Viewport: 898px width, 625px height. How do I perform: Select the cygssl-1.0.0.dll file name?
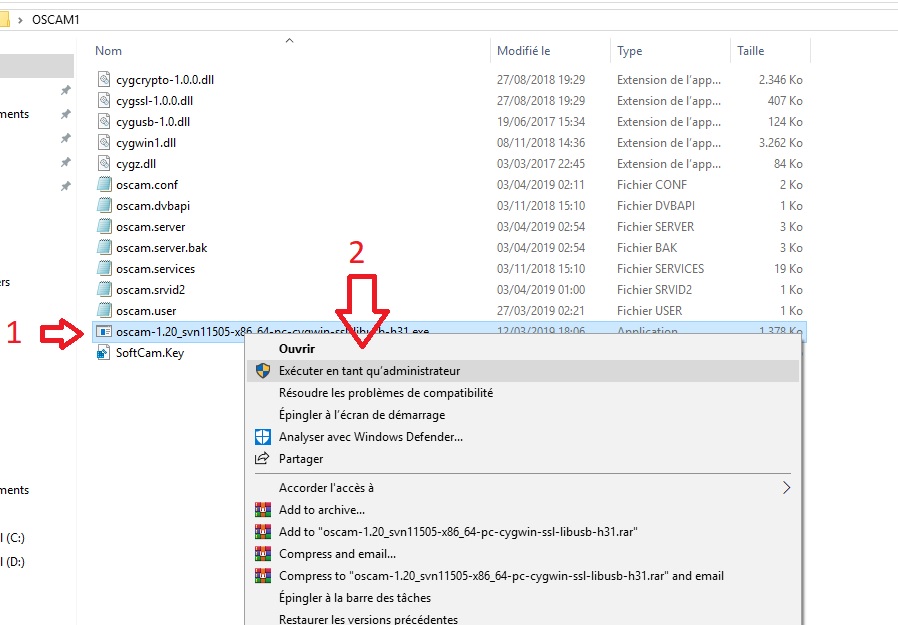[x=155, y=100]
